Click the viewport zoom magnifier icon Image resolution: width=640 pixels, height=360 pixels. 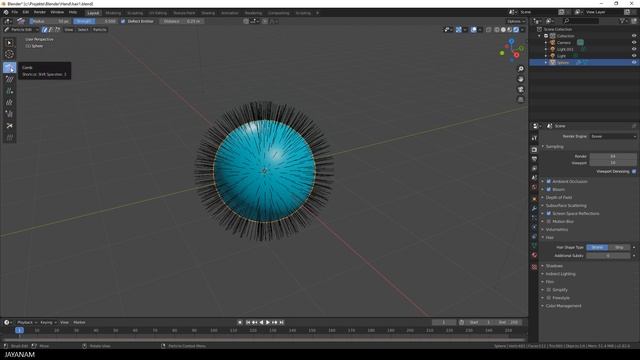click(520, 69)
